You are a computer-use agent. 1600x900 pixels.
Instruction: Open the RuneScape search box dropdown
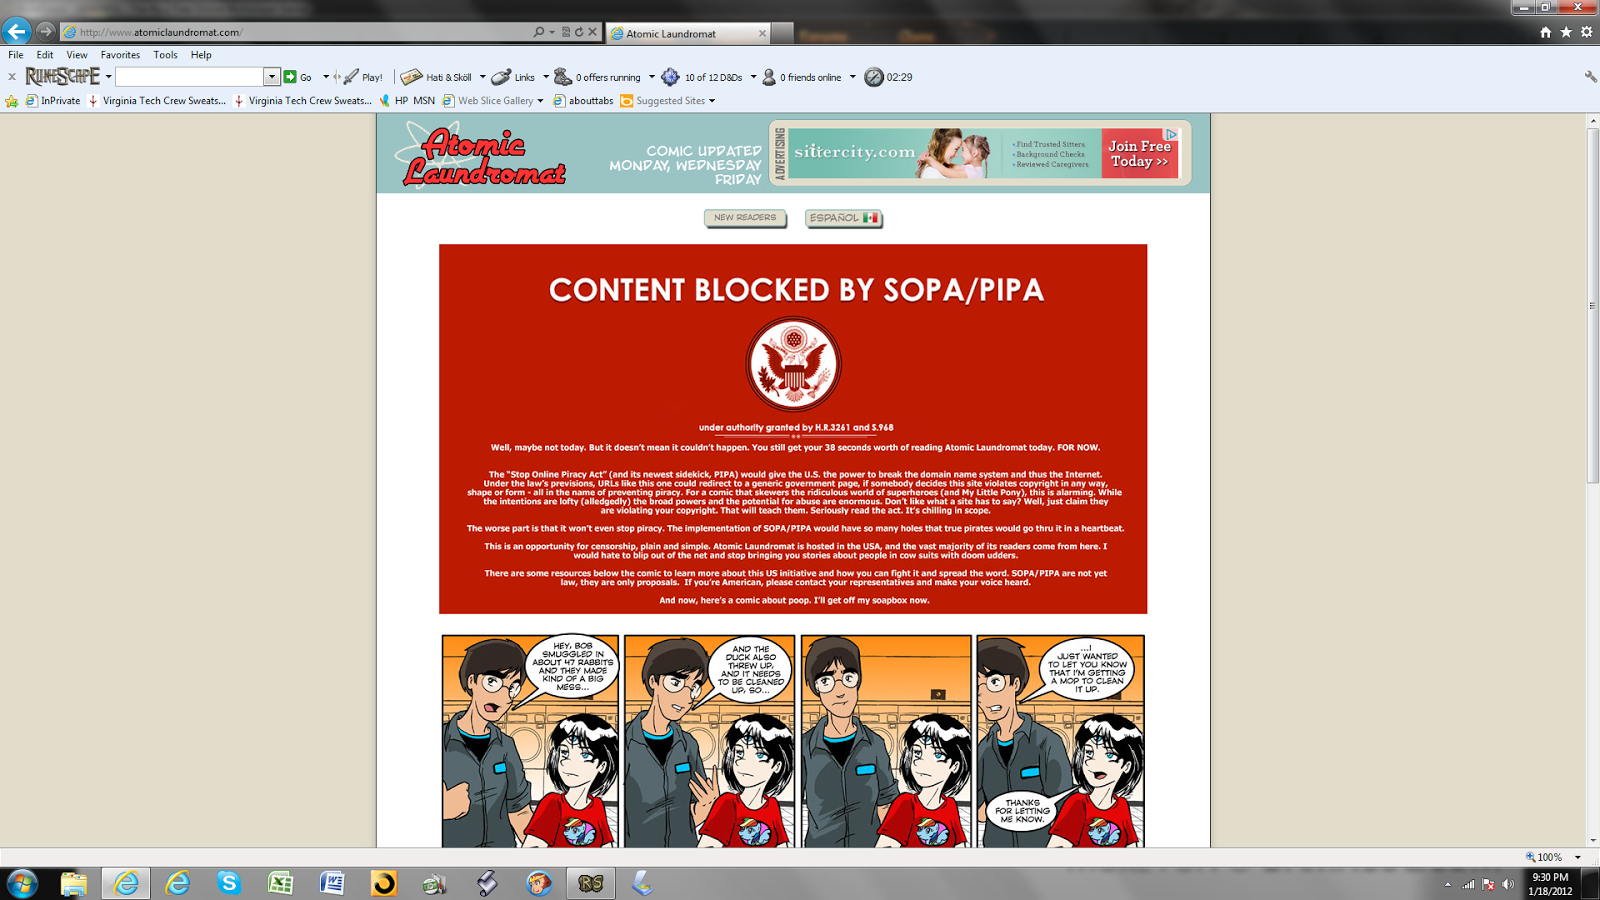(271, 77)
